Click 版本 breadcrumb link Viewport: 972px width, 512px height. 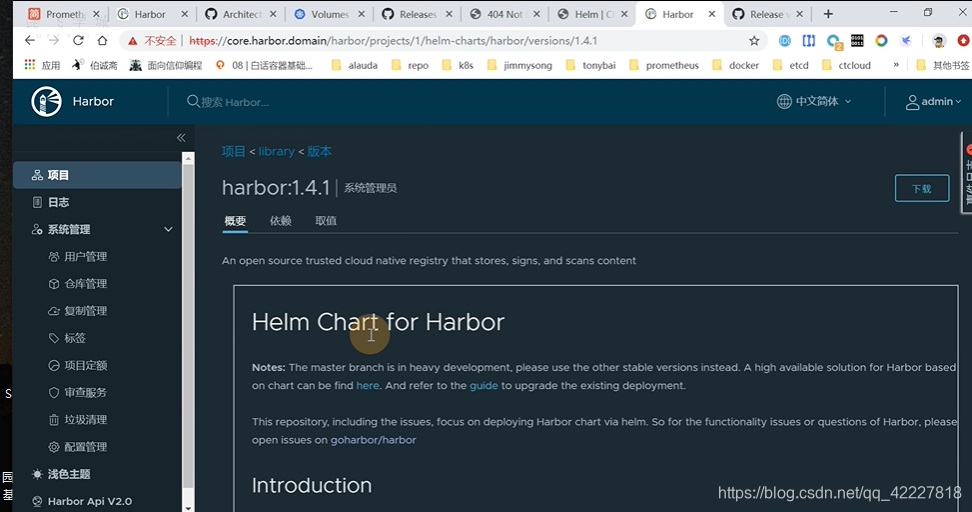point(319,152)
